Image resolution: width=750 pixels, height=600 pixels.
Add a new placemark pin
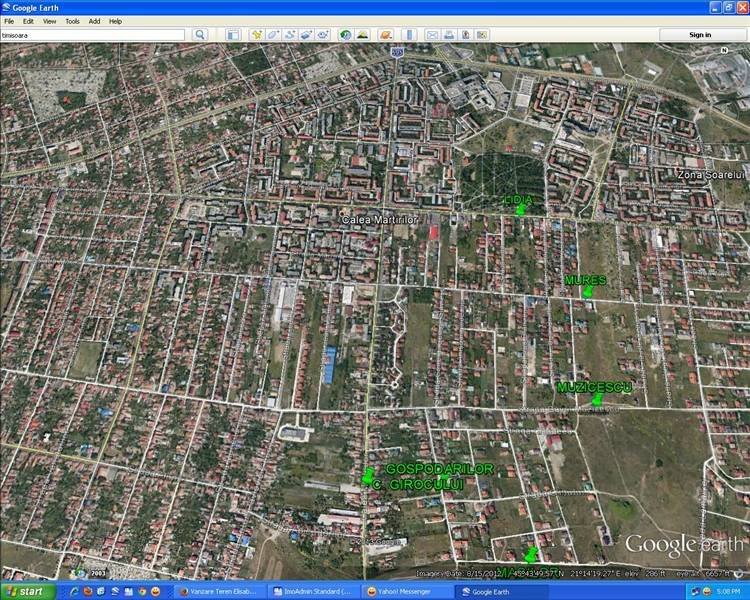257,35
